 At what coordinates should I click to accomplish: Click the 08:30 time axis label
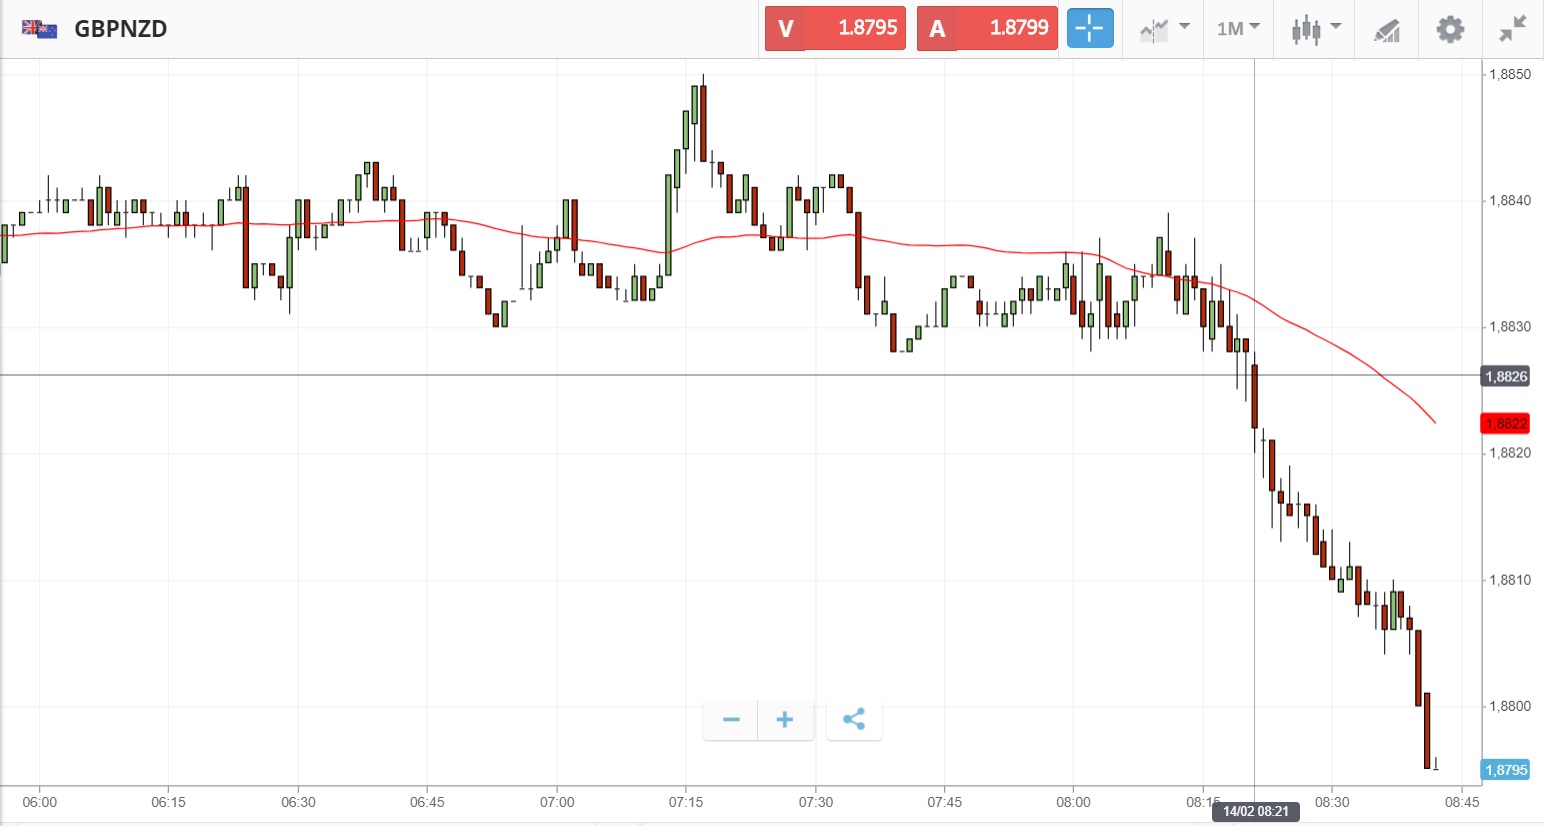pyautogui.click(x=1332, y=802)
